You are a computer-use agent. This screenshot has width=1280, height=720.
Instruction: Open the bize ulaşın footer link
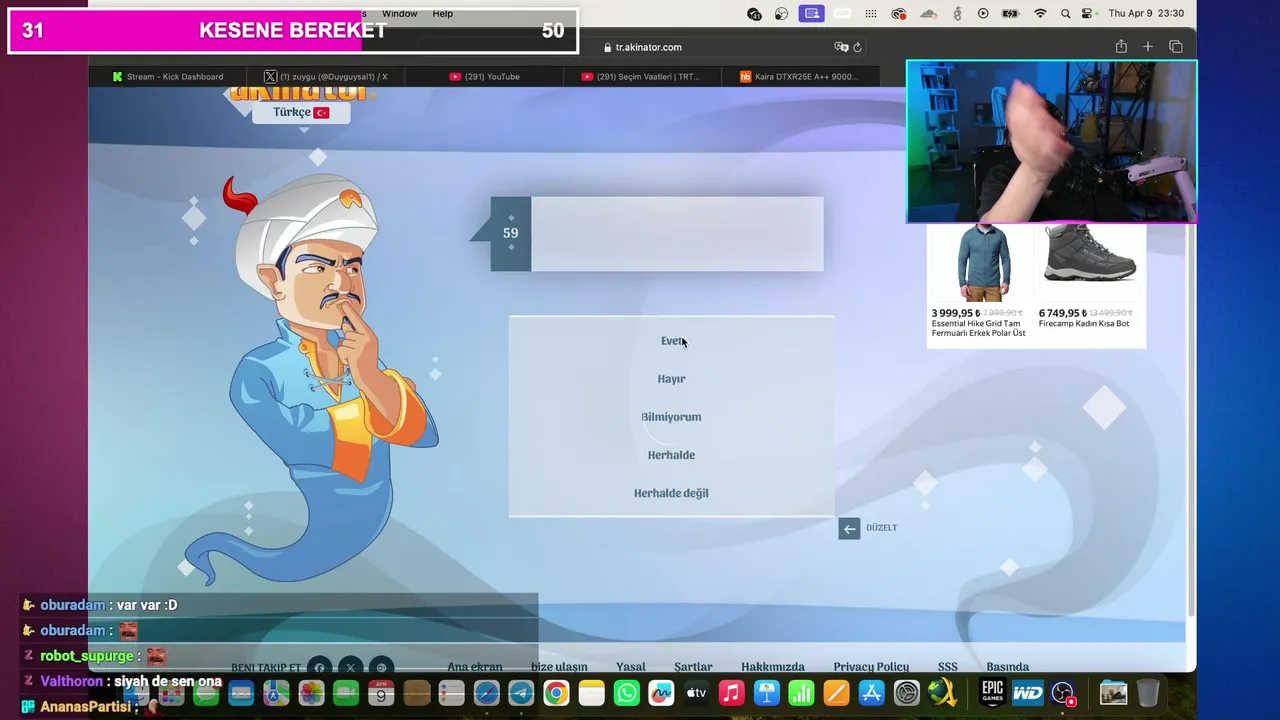coord(559,667)
